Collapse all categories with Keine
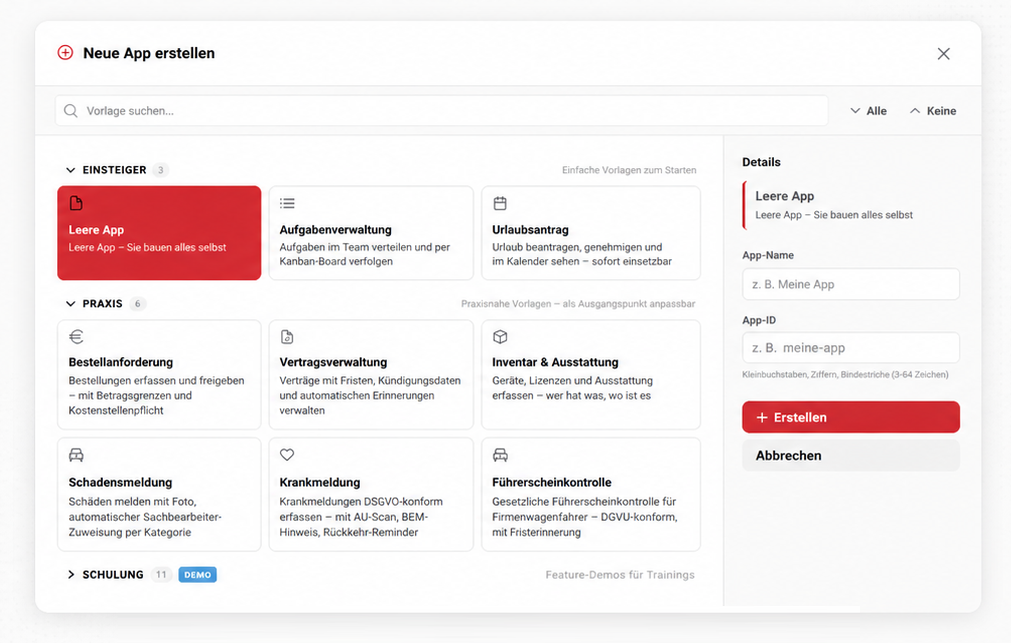The height and width of the screenshot is (643, 1011). coord(932,111)
